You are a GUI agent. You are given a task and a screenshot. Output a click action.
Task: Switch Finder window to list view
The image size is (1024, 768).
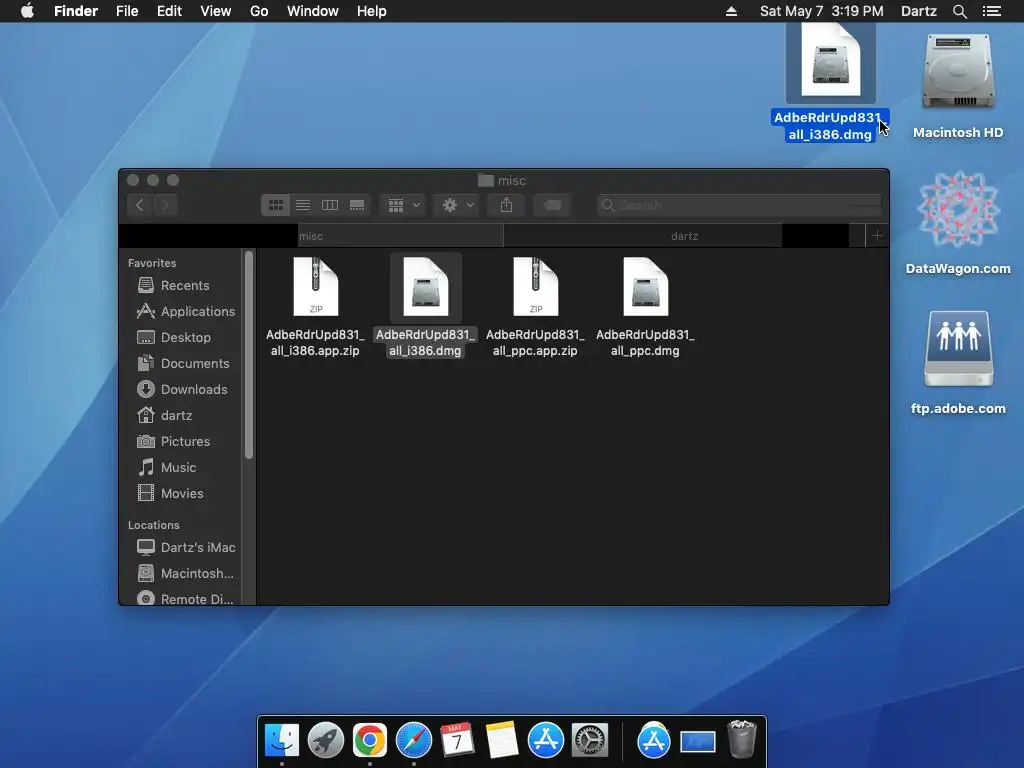303,205
